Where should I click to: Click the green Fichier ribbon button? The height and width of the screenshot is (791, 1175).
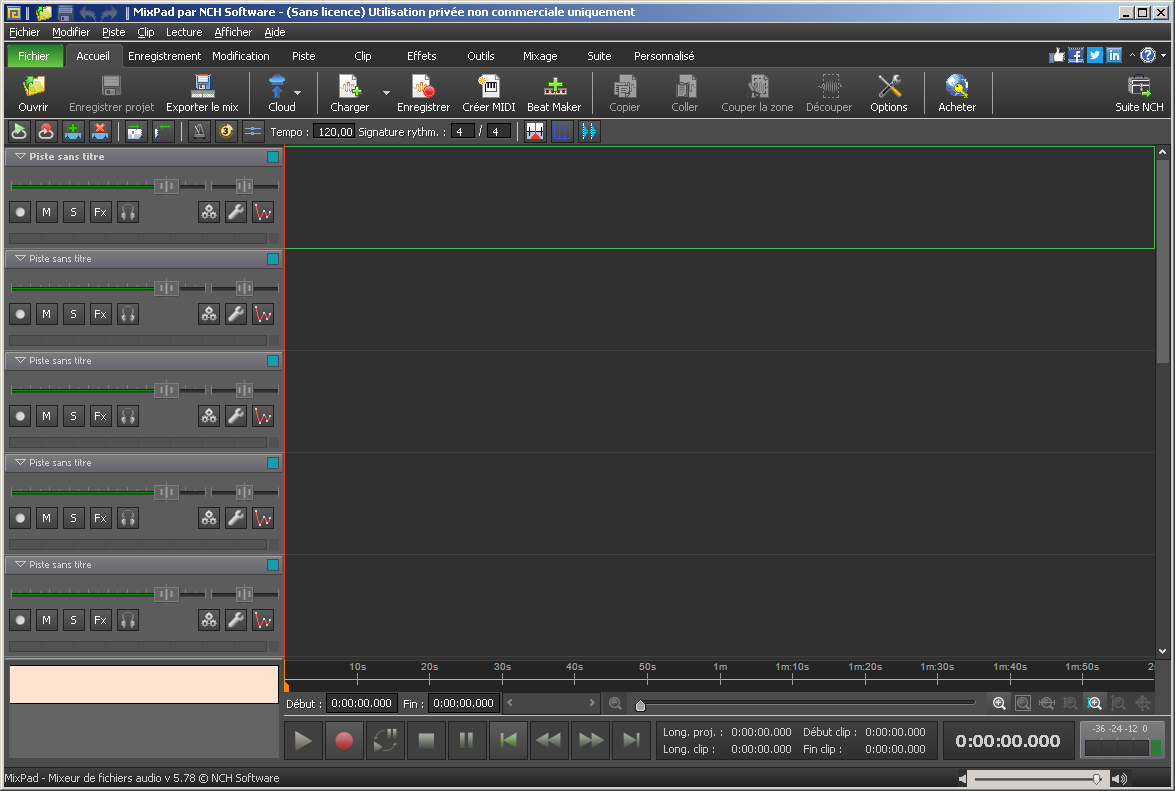[33, 56]
